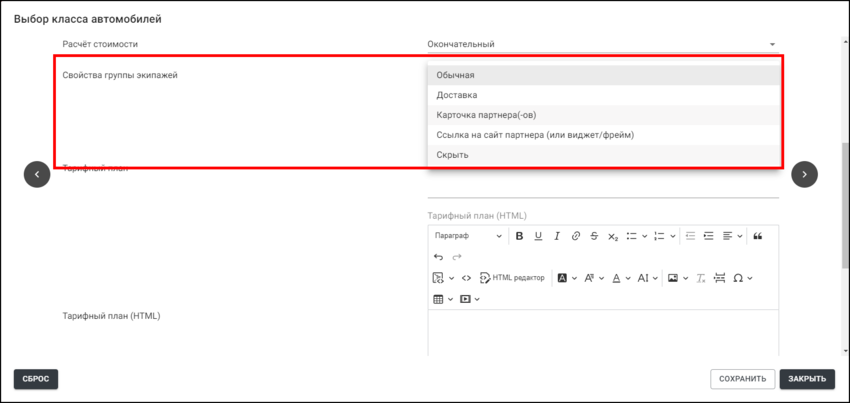Screen dimensions: 850x403
Task: Insert a hyperlink via link icon
Action: (575, 236)
